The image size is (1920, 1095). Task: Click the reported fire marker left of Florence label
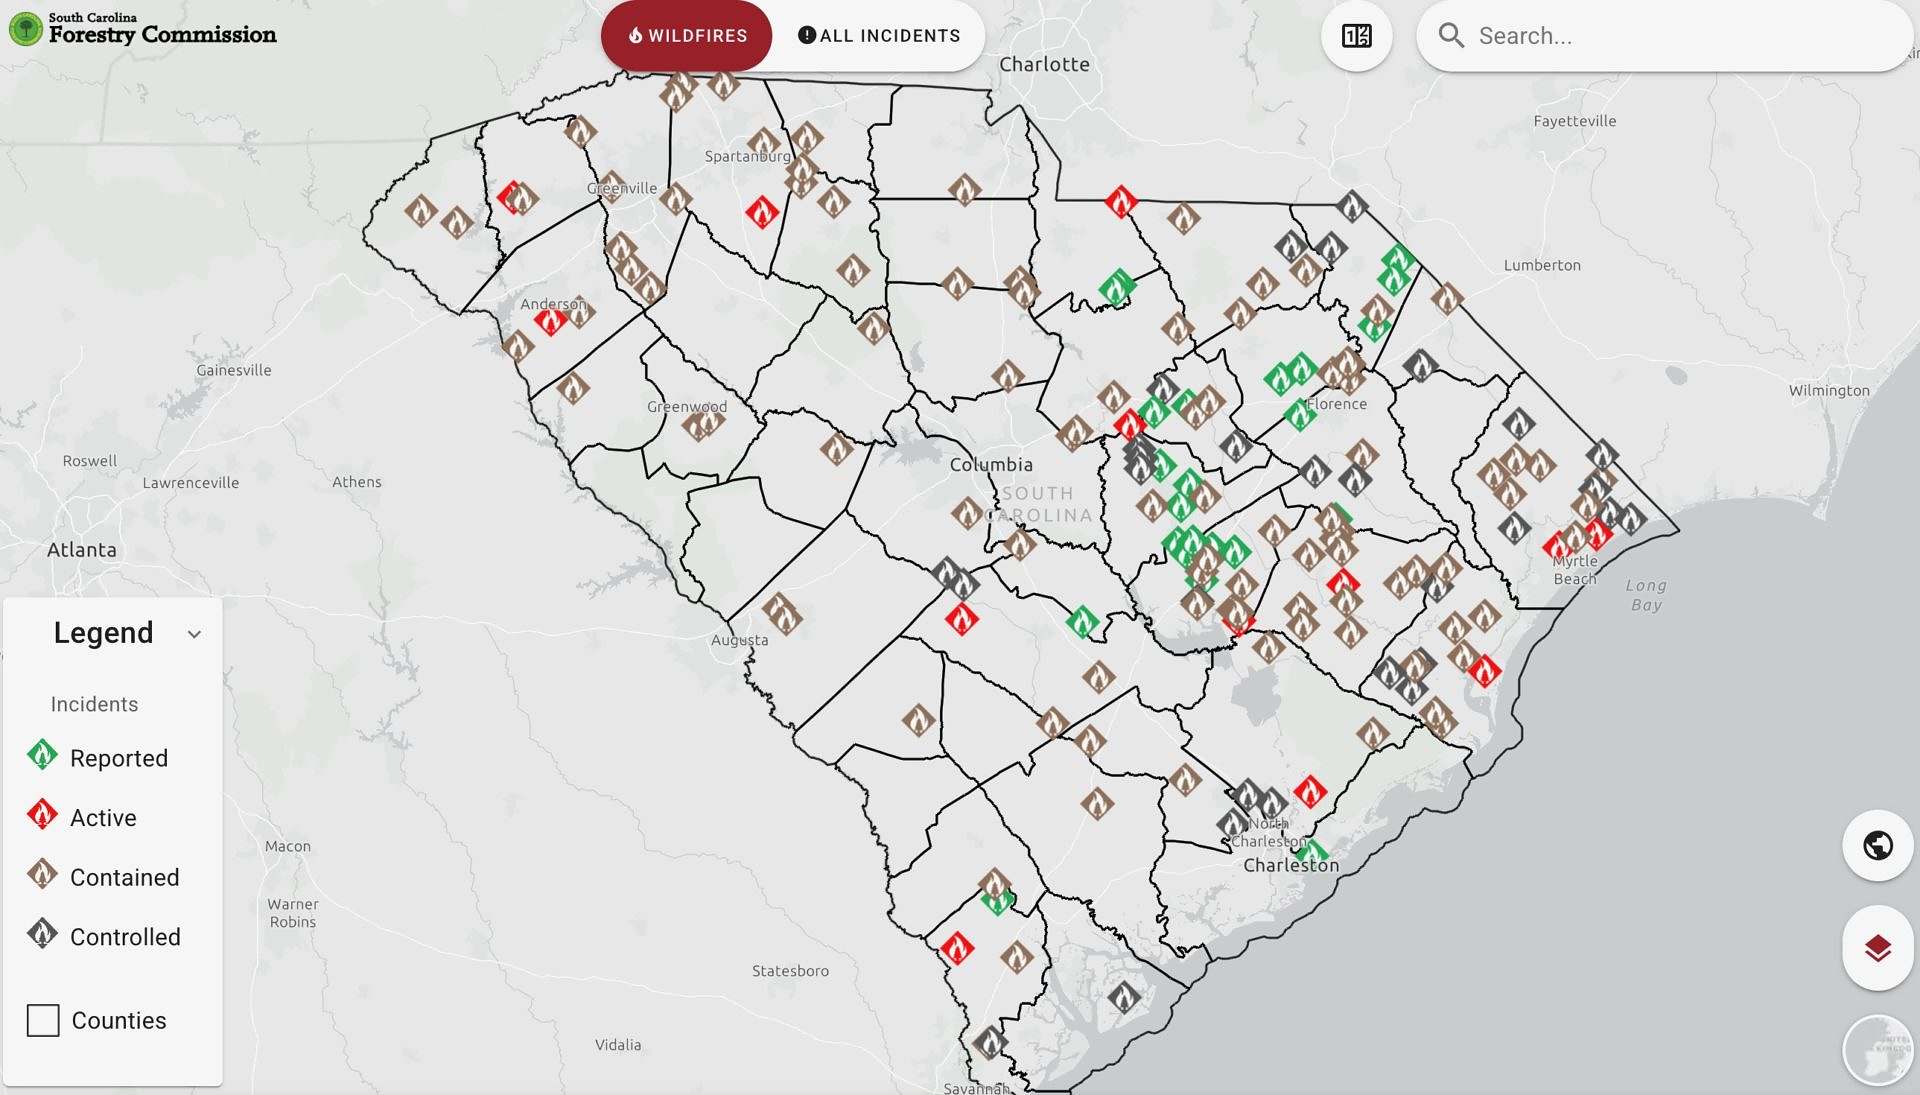coord(1299,414)
